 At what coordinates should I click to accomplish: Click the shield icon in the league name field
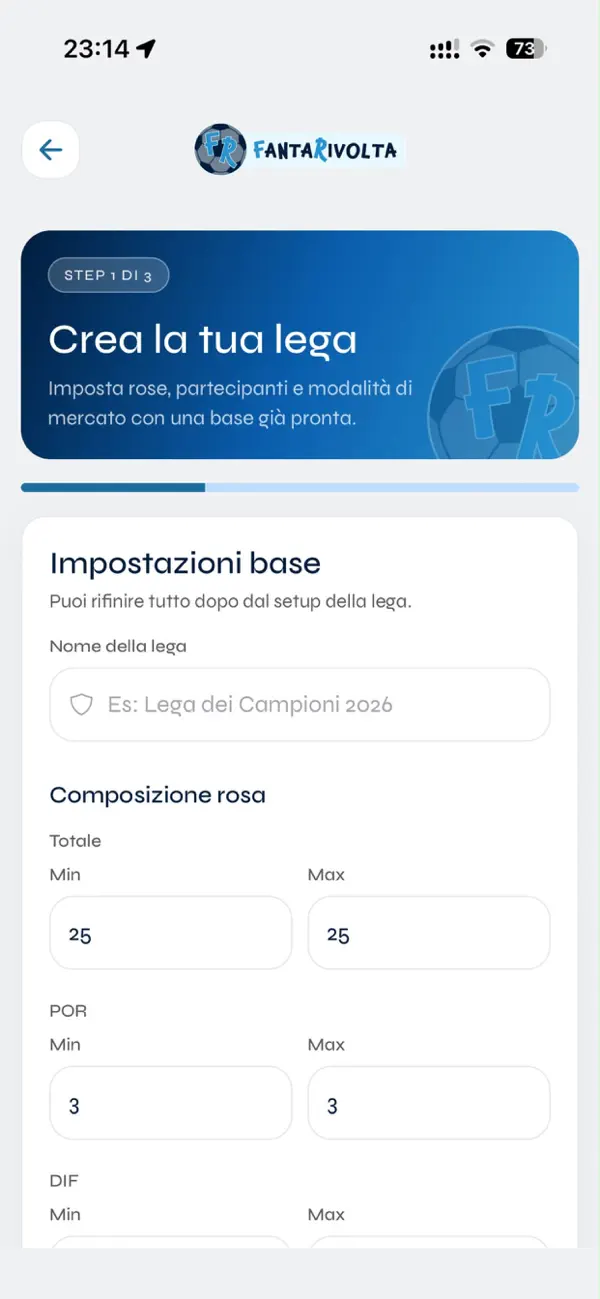81,705
